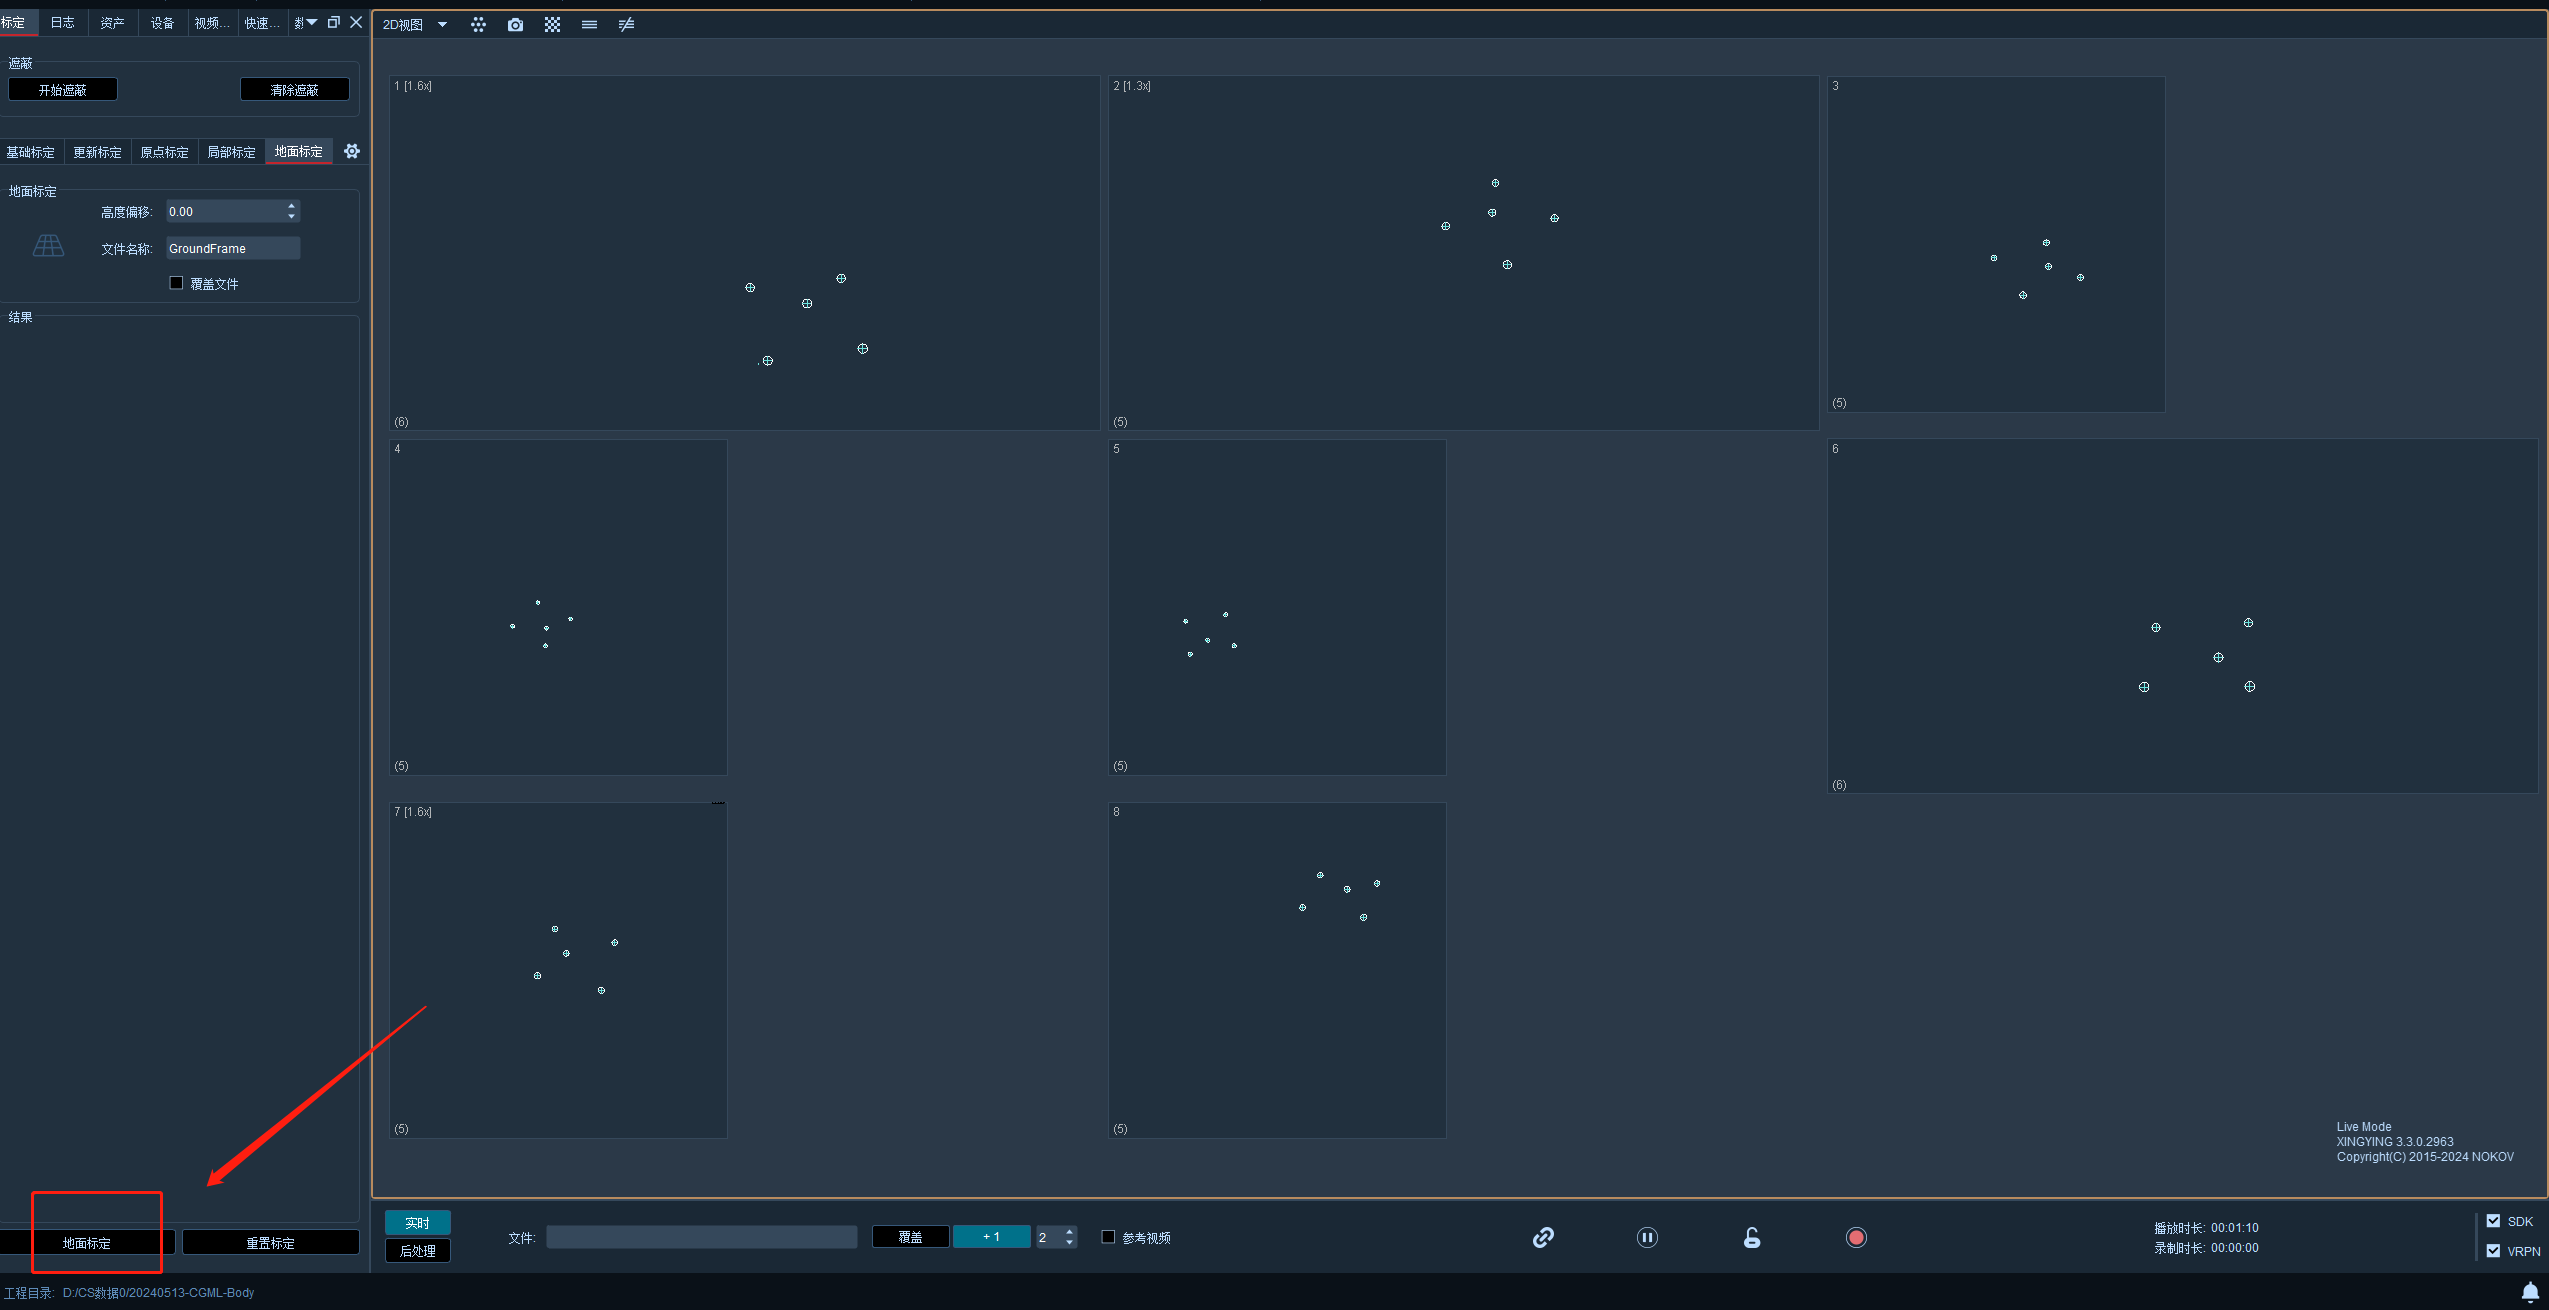Open the 日志 tab
The image size is (2549, 1310).
coord(62,22)
